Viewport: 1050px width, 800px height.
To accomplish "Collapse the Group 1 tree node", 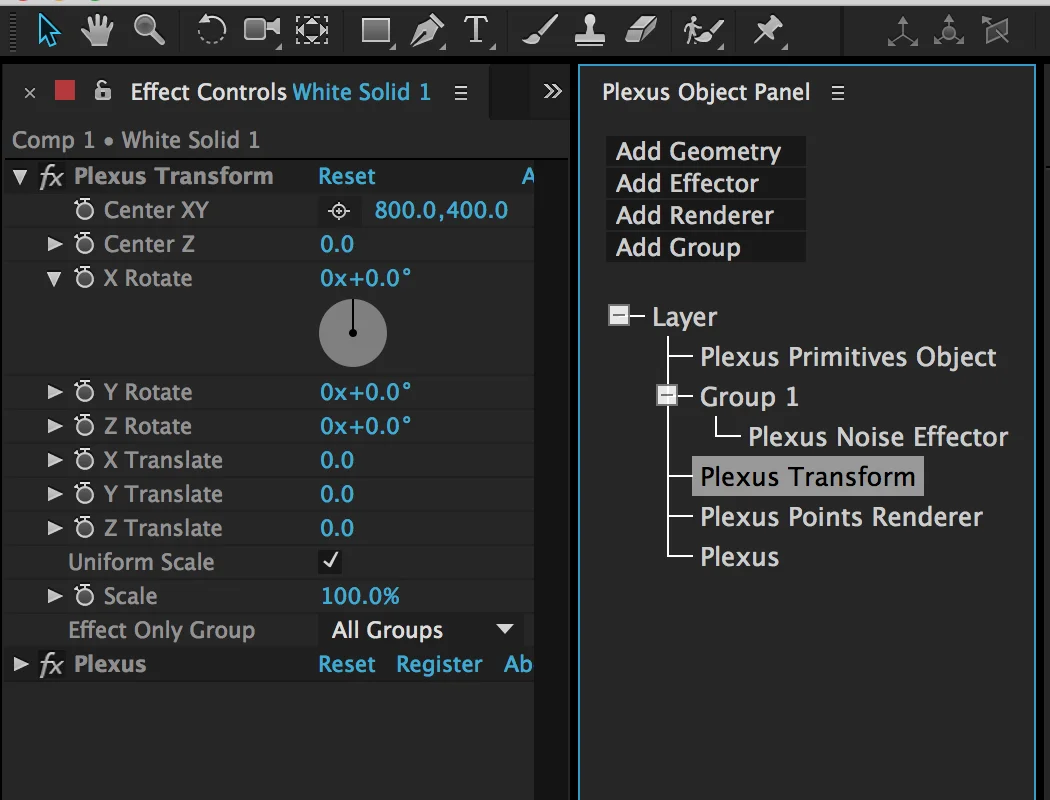I will pos(667,397).
